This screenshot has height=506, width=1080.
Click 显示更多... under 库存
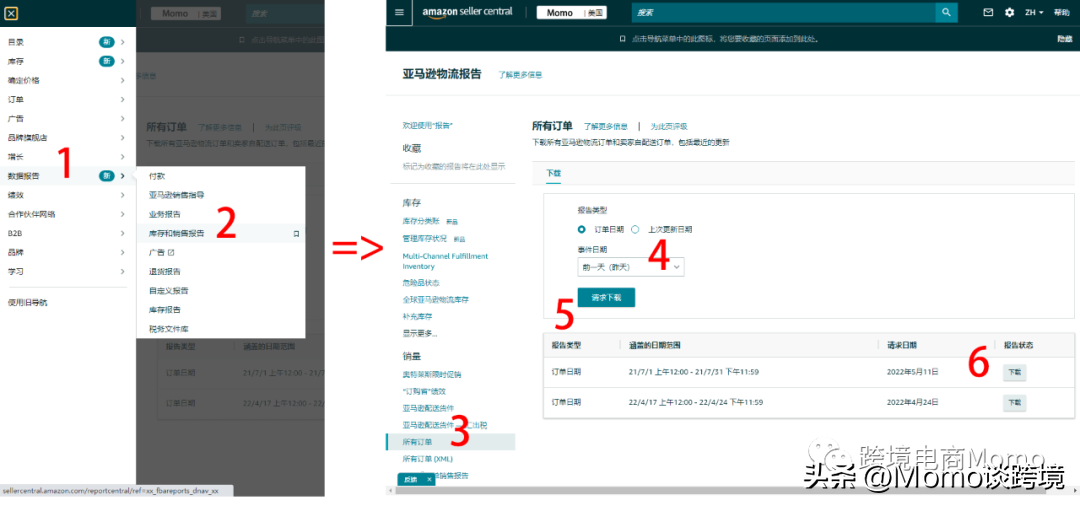click(x=419, y=333)
